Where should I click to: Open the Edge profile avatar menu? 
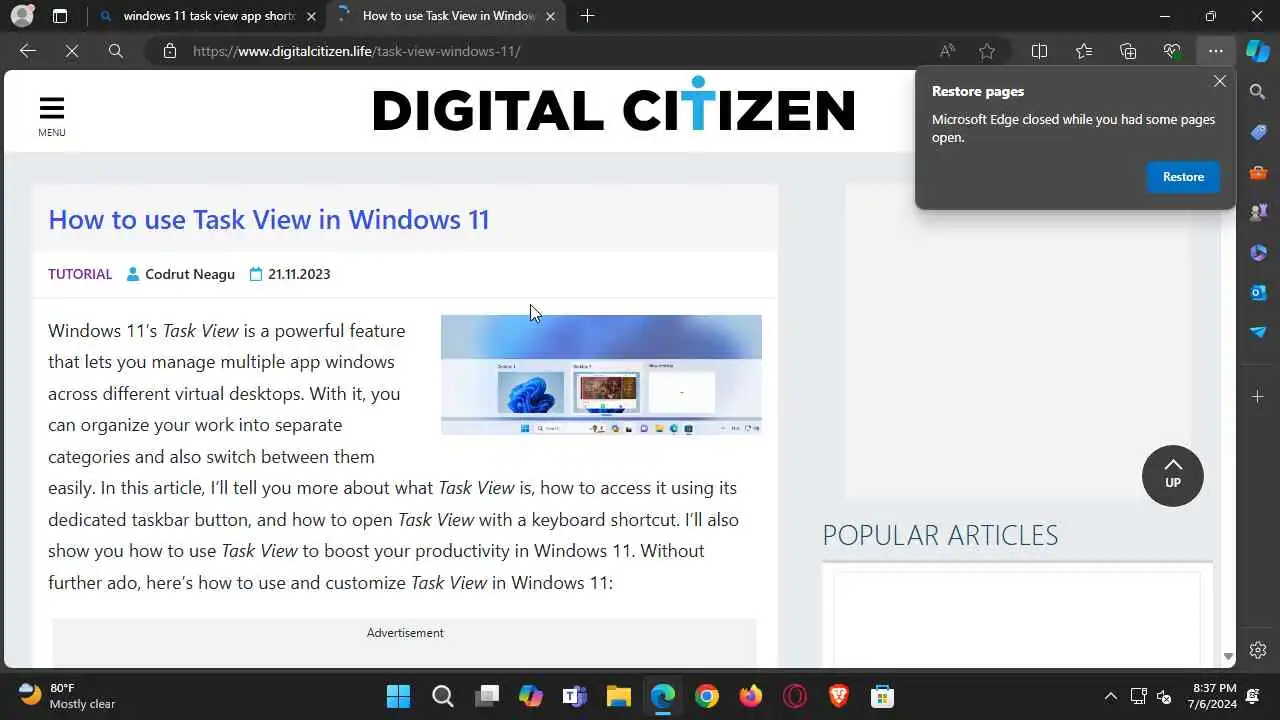[22, 16]
